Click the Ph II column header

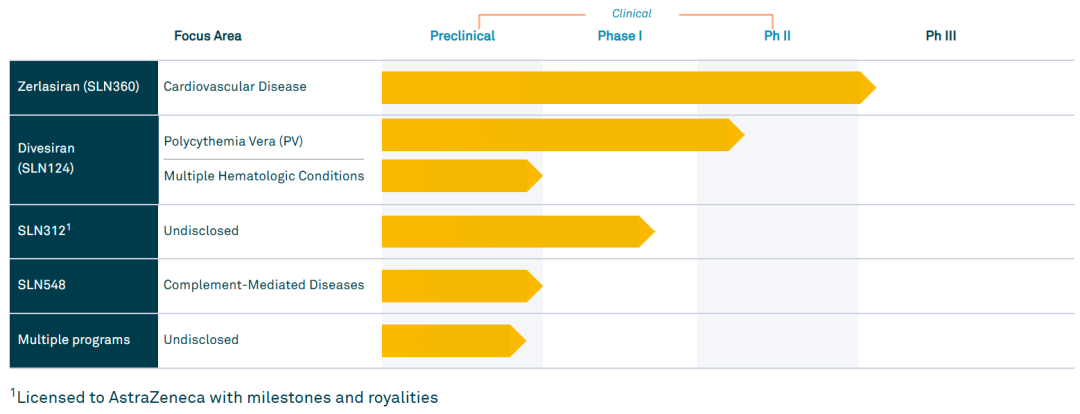(777, 36)
